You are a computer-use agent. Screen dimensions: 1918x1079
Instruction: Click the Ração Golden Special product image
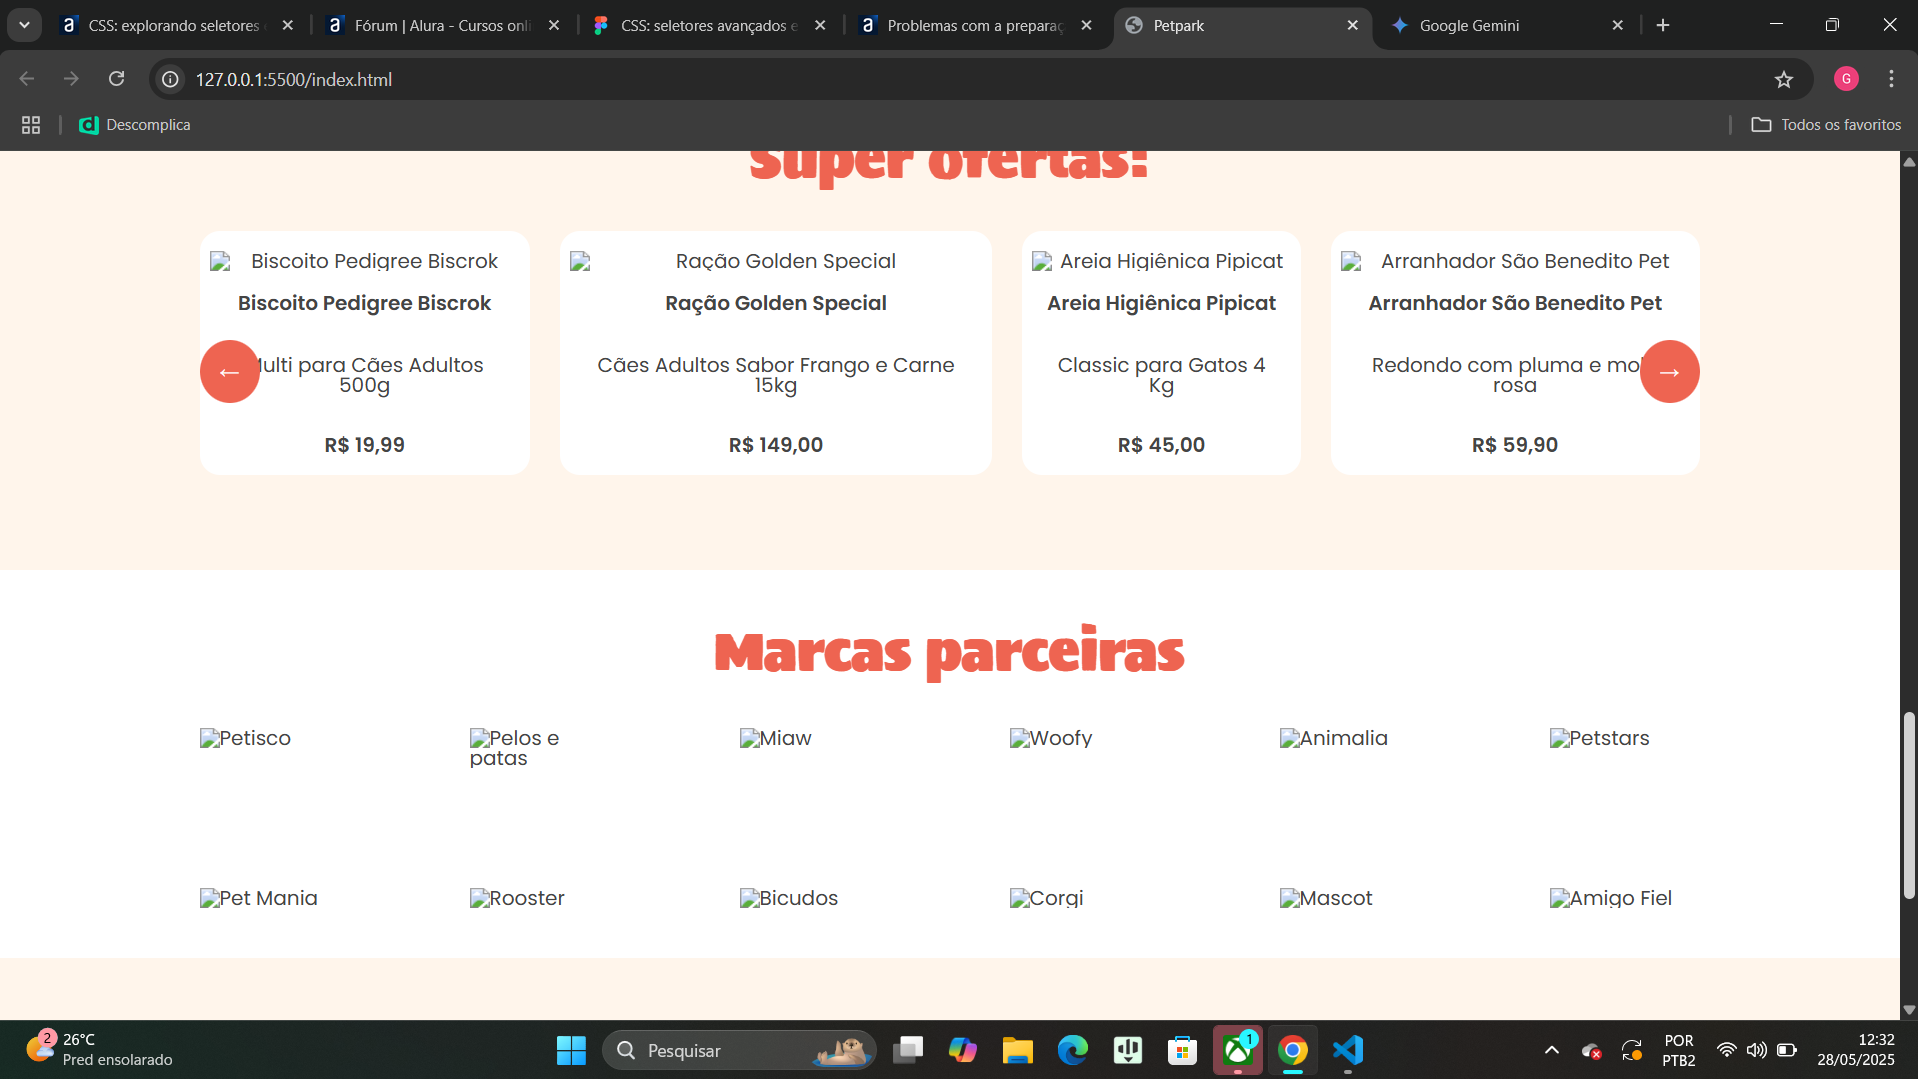click(x=775, y=261)
